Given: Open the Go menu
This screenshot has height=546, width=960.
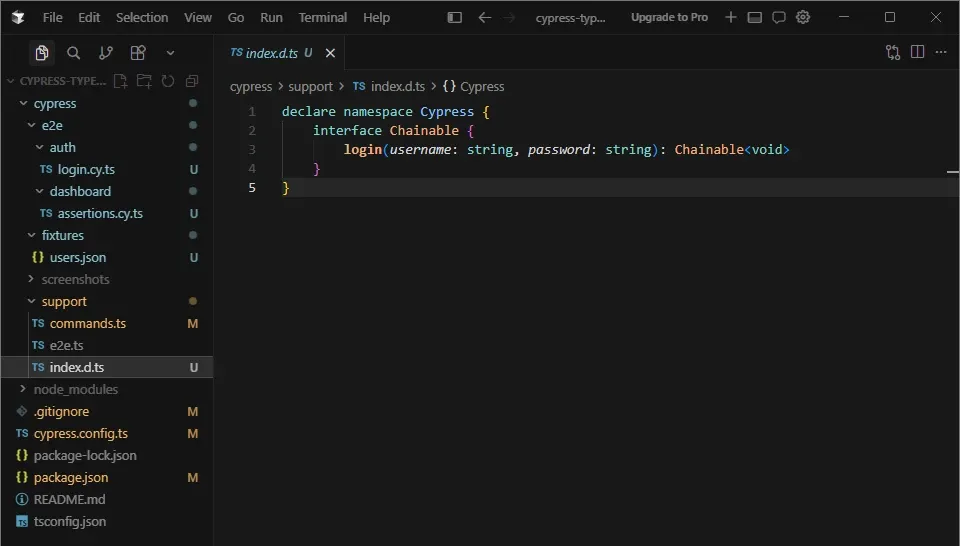Looking at the screenshot, I should (236, 18).
